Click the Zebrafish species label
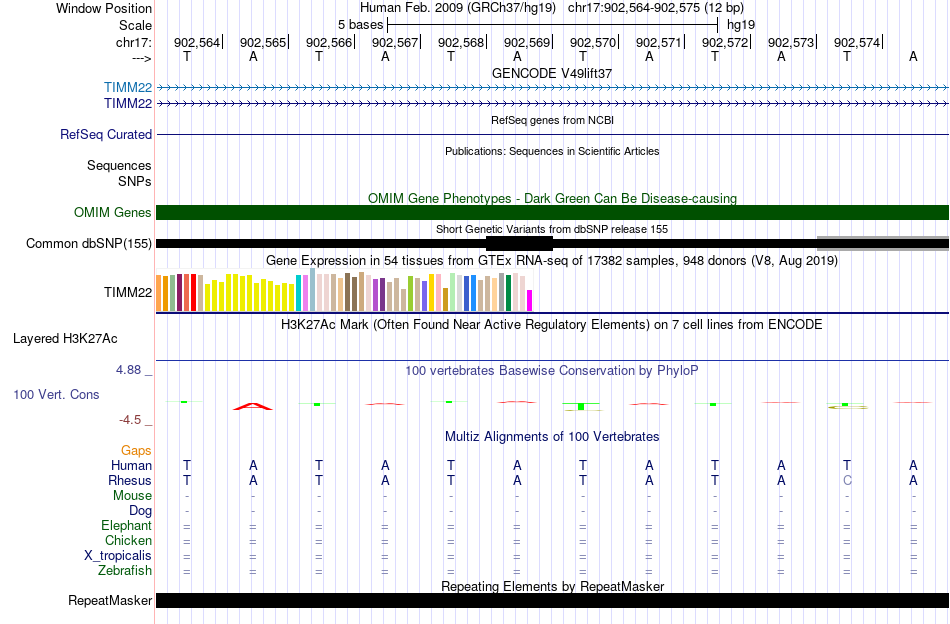This screenshot has height=624, width=950. click(125, 570)
